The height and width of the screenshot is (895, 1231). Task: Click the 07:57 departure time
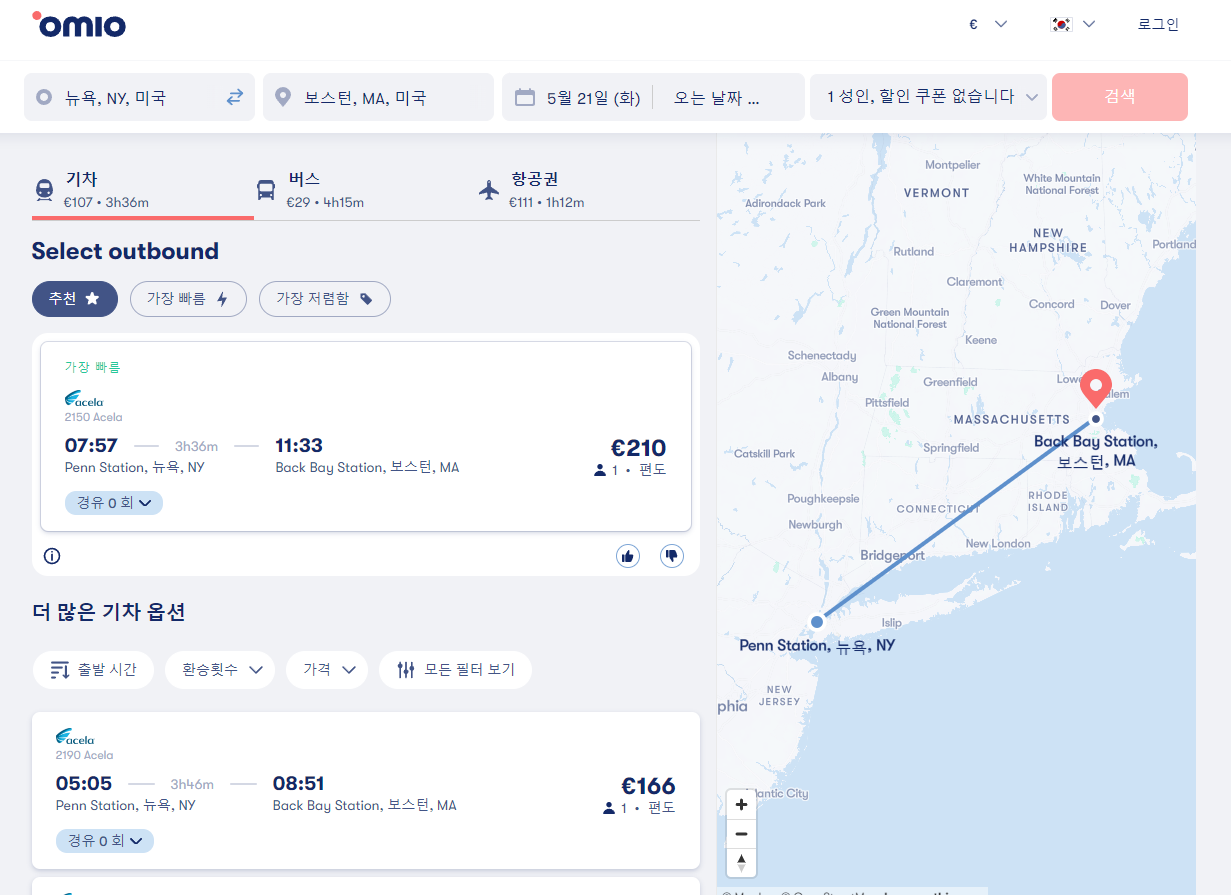pos(91,445)
